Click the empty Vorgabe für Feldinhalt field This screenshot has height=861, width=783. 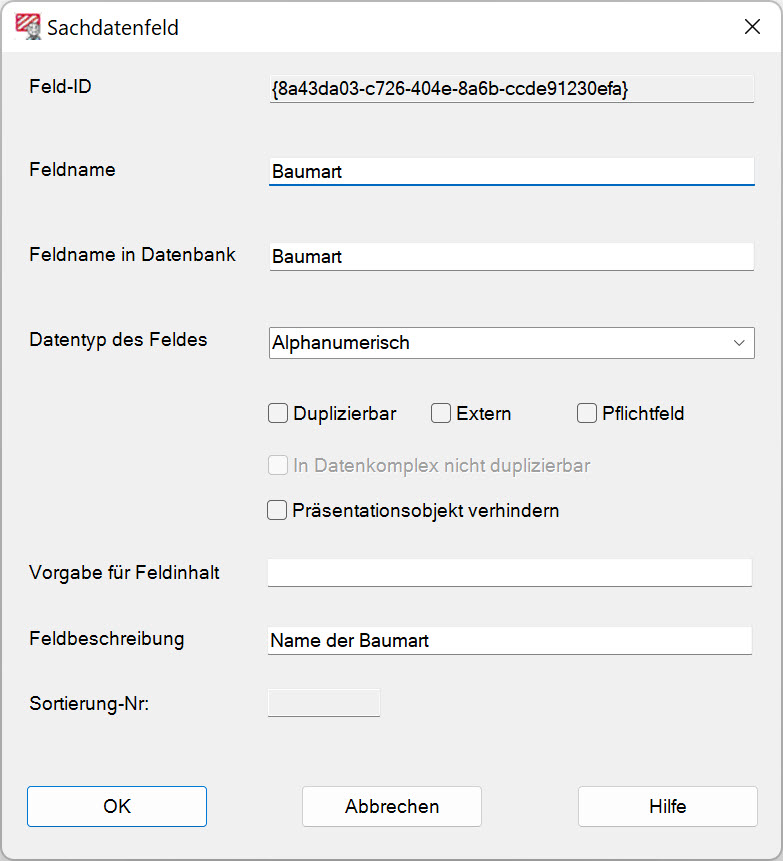click(x=510, y=573)
